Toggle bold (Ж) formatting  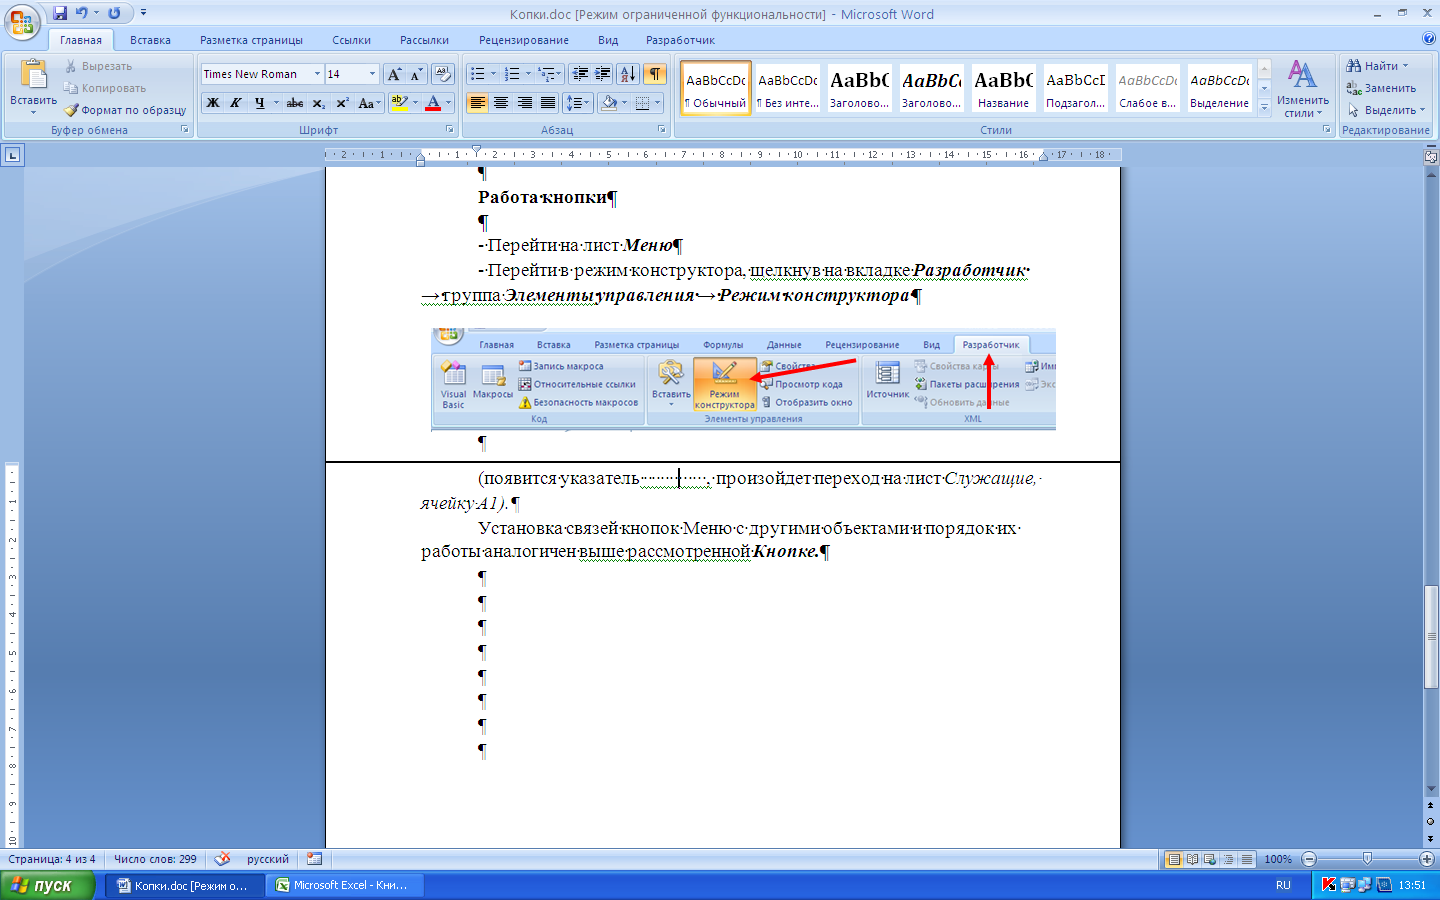(x=213, y=103)
